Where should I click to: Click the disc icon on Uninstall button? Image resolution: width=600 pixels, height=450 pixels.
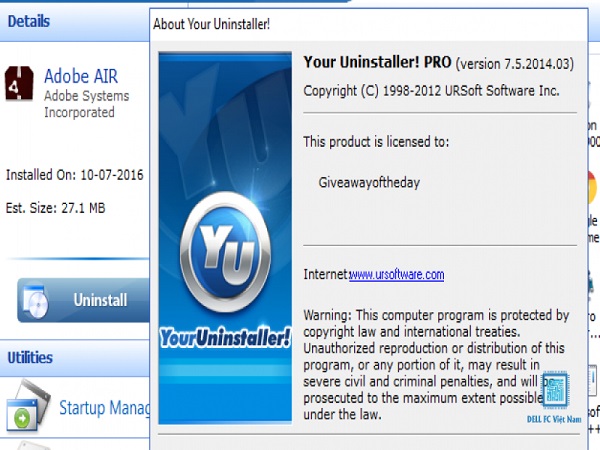tap(36, 302)
